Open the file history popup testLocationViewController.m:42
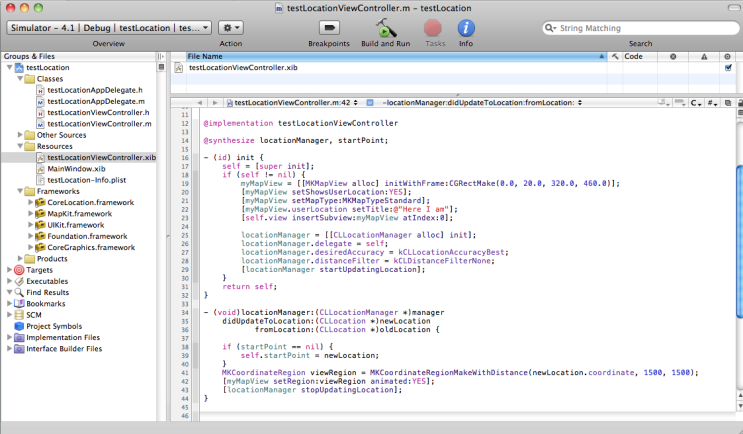The height and width of the screenshot is (434, 743). 292,103
